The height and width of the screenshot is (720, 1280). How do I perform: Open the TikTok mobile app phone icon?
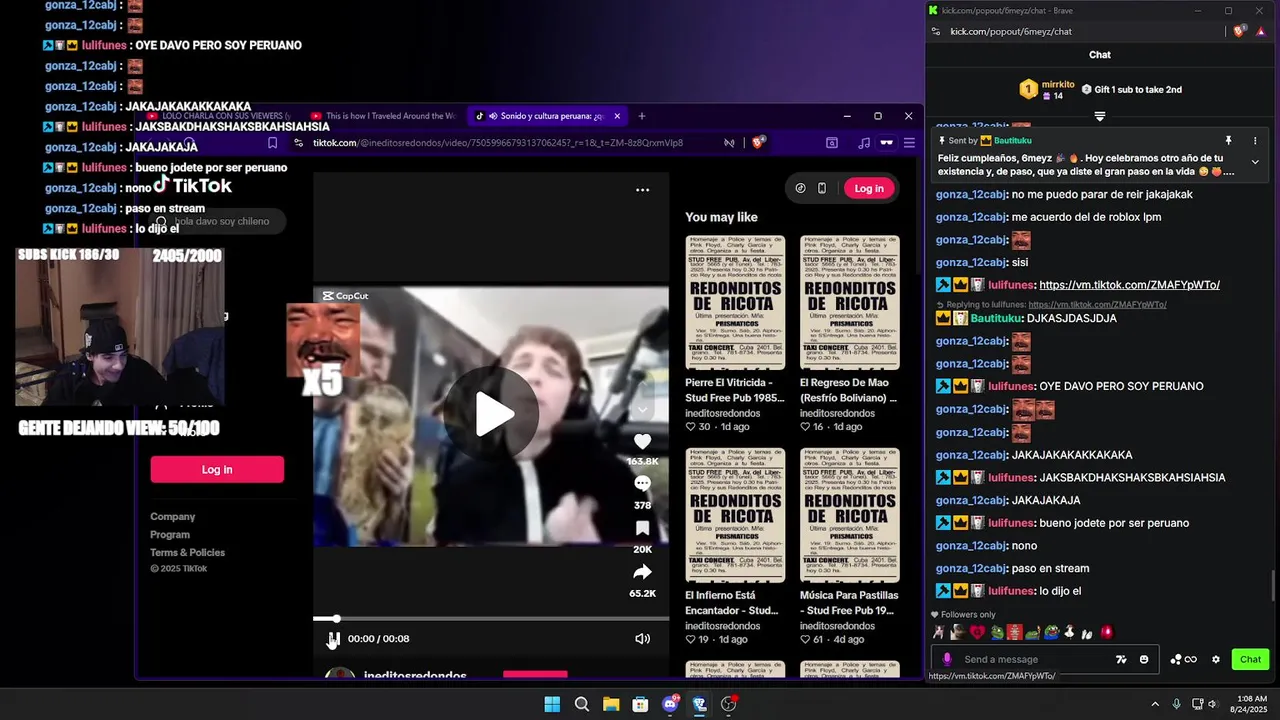point(822,188)
